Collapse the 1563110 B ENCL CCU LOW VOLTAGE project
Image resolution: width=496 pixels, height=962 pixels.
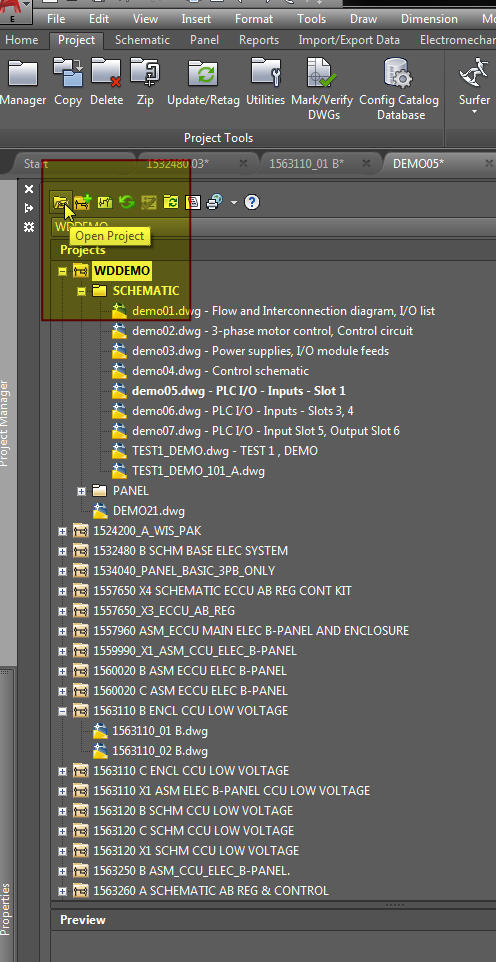coord(62,711)
